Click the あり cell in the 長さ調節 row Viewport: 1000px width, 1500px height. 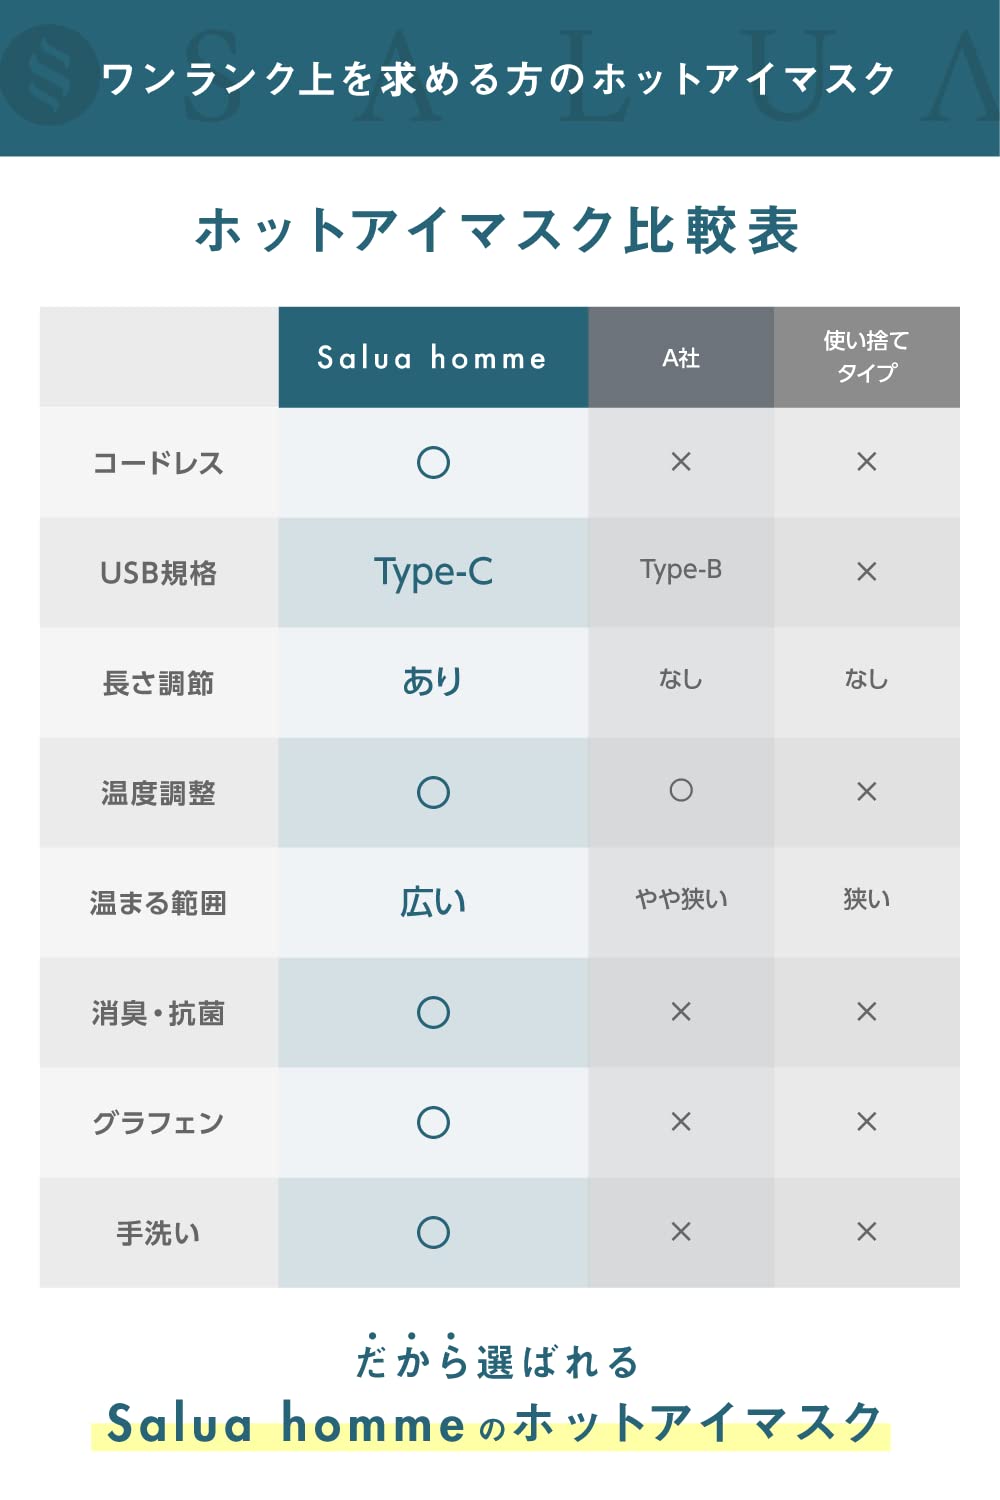[x=433, y=681]
